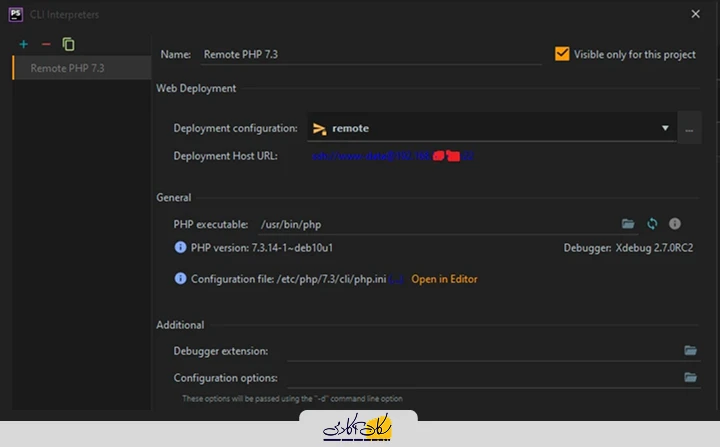The image size is (720, 447).
Task: Focus the PHP executable path field
Action: pos(430,224)
